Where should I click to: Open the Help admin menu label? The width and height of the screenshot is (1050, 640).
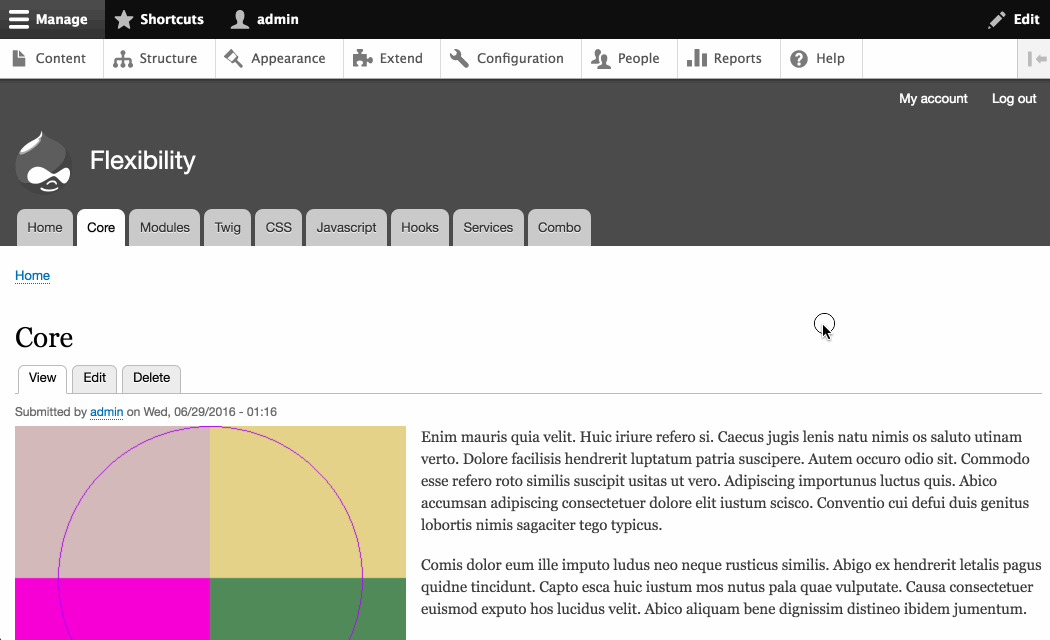[x=830, y=59]
